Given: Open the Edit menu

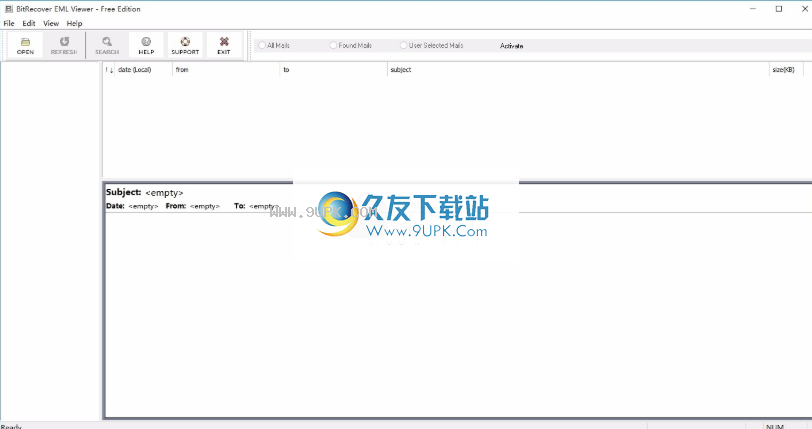Looking at the screenshot, I should tap(28, 23).
